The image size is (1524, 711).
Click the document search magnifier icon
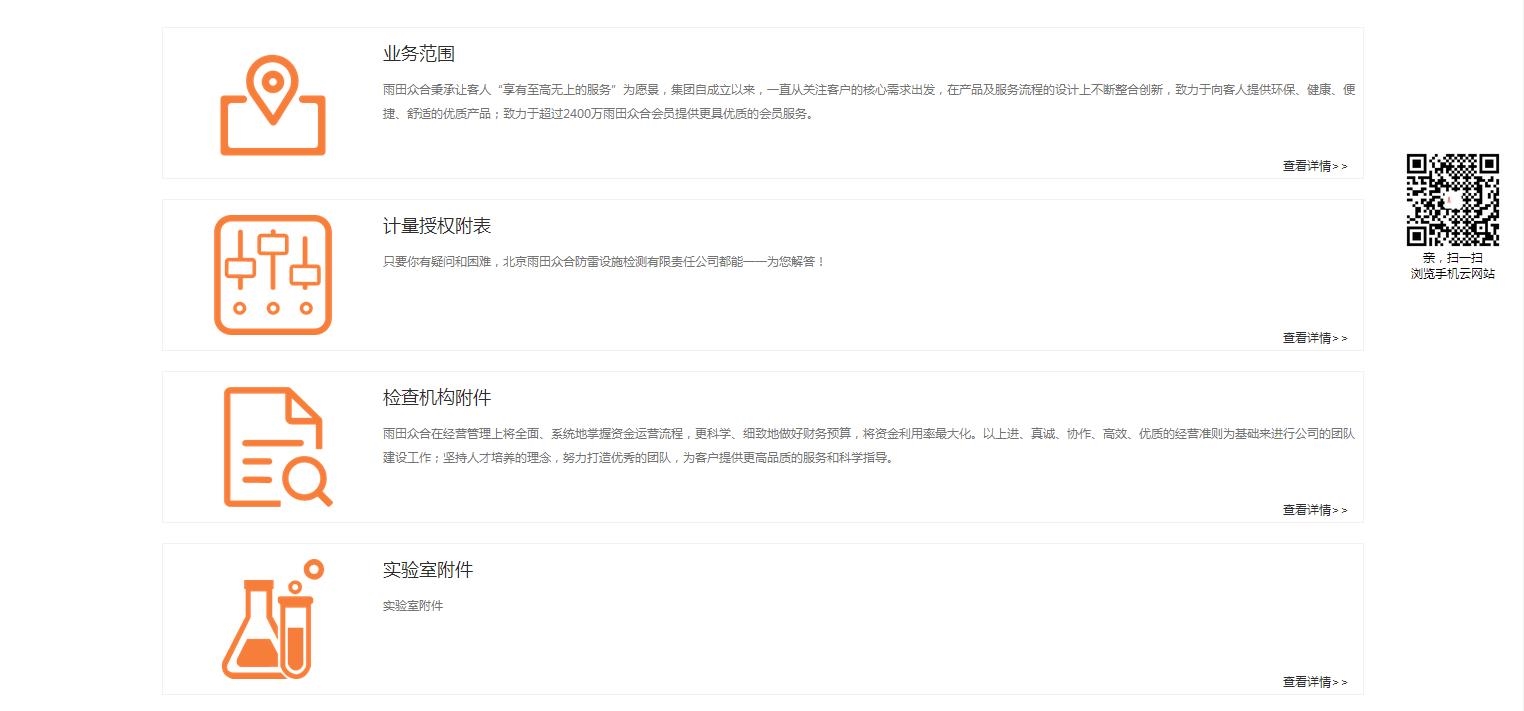tap(277, 447)
